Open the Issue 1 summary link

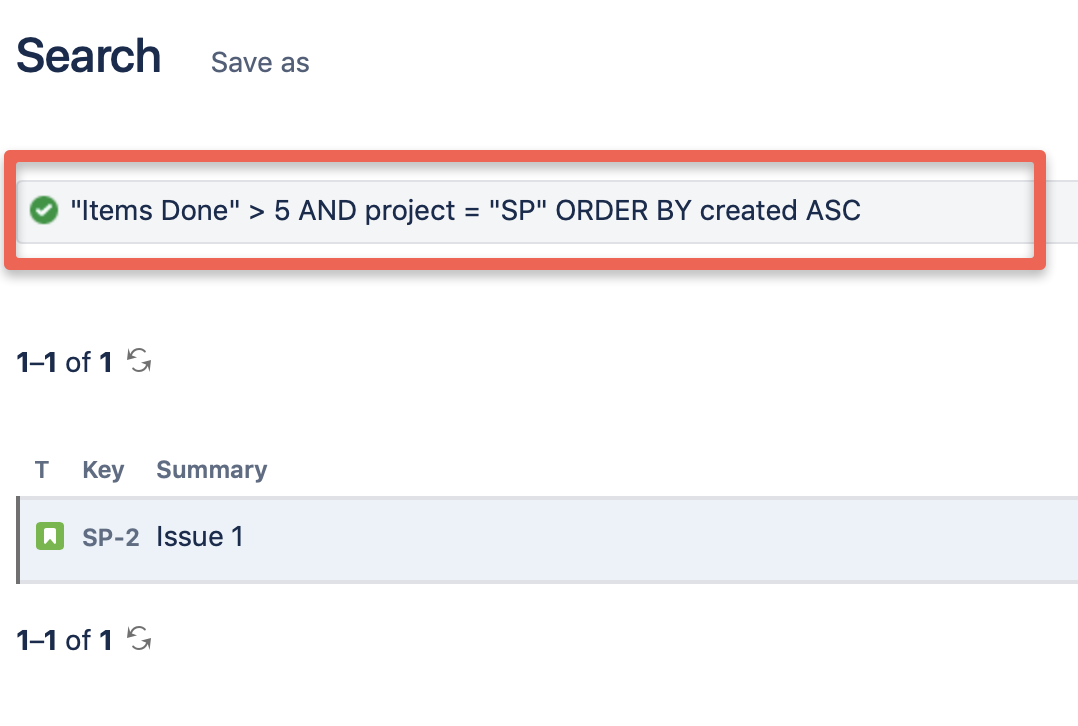click(200, 537)
